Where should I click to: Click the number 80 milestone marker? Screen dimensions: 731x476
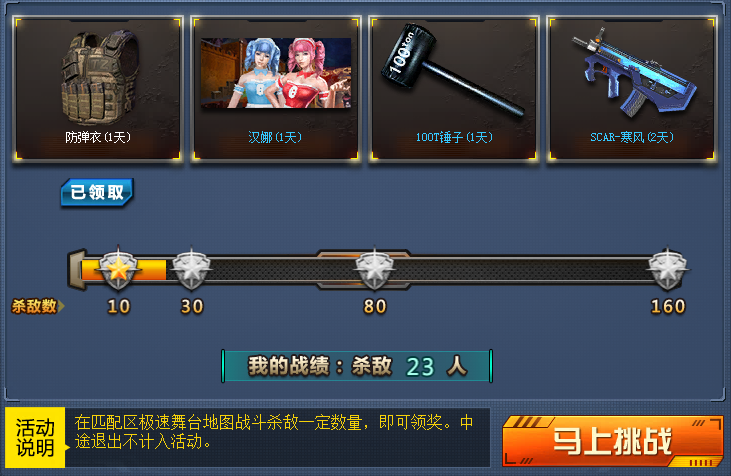point(375,306)
